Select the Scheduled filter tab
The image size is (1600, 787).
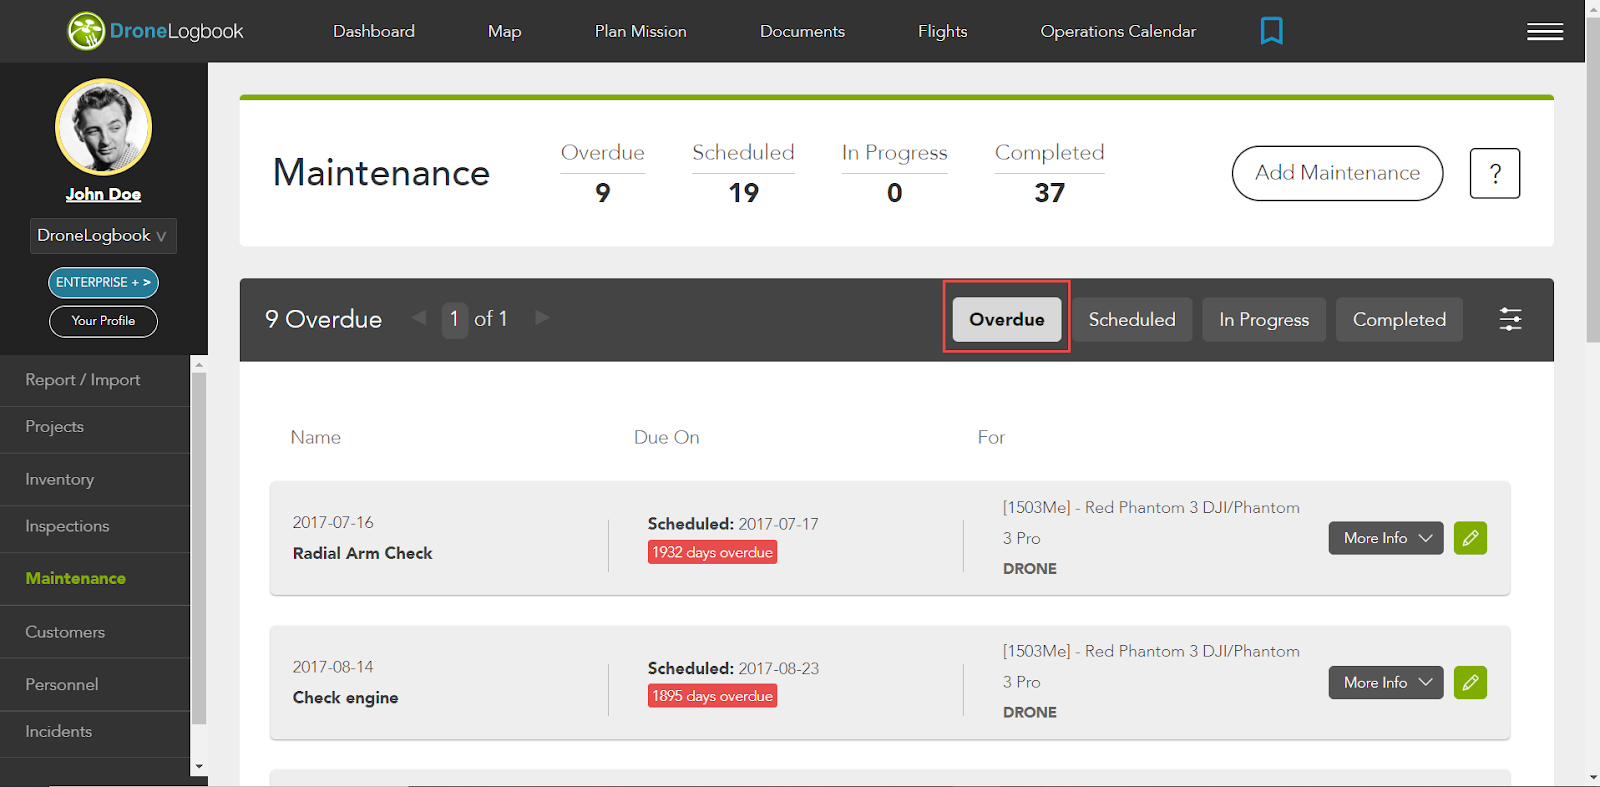[x=1132, y=319]
